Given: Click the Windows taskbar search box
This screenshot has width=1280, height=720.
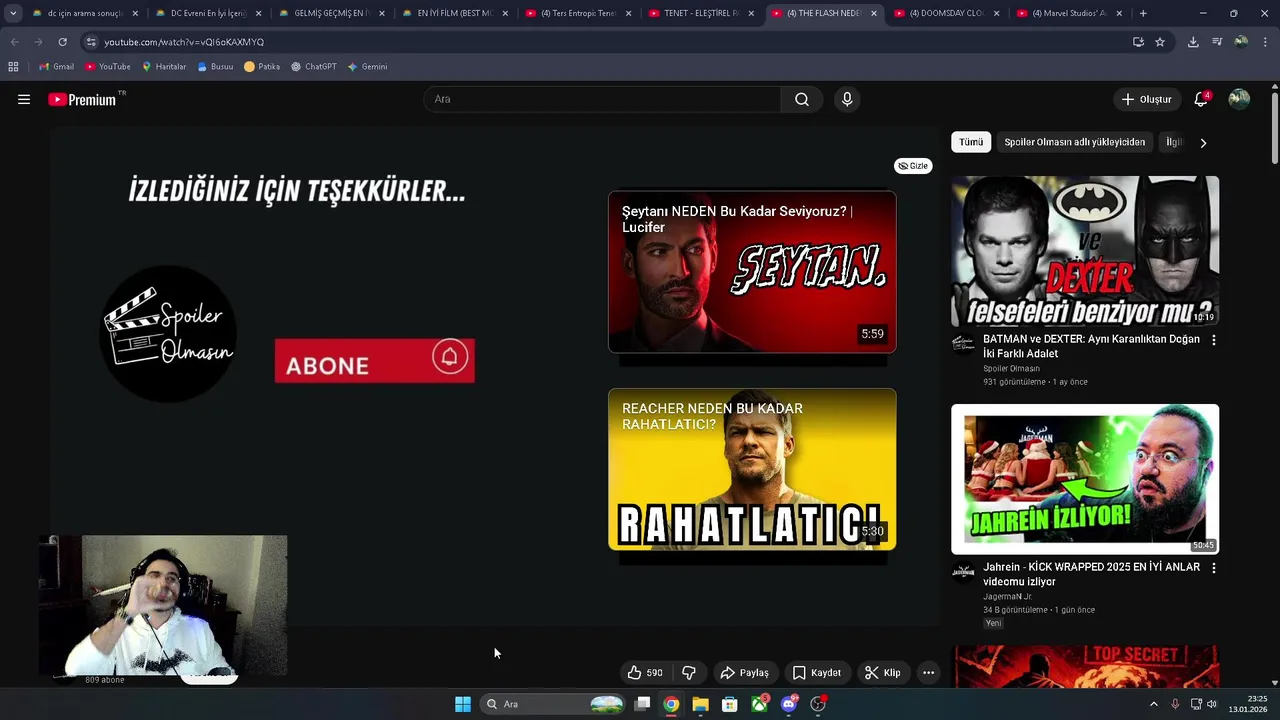Looking at the screenshot, I should pyautogui.click(x=553, y=704).
